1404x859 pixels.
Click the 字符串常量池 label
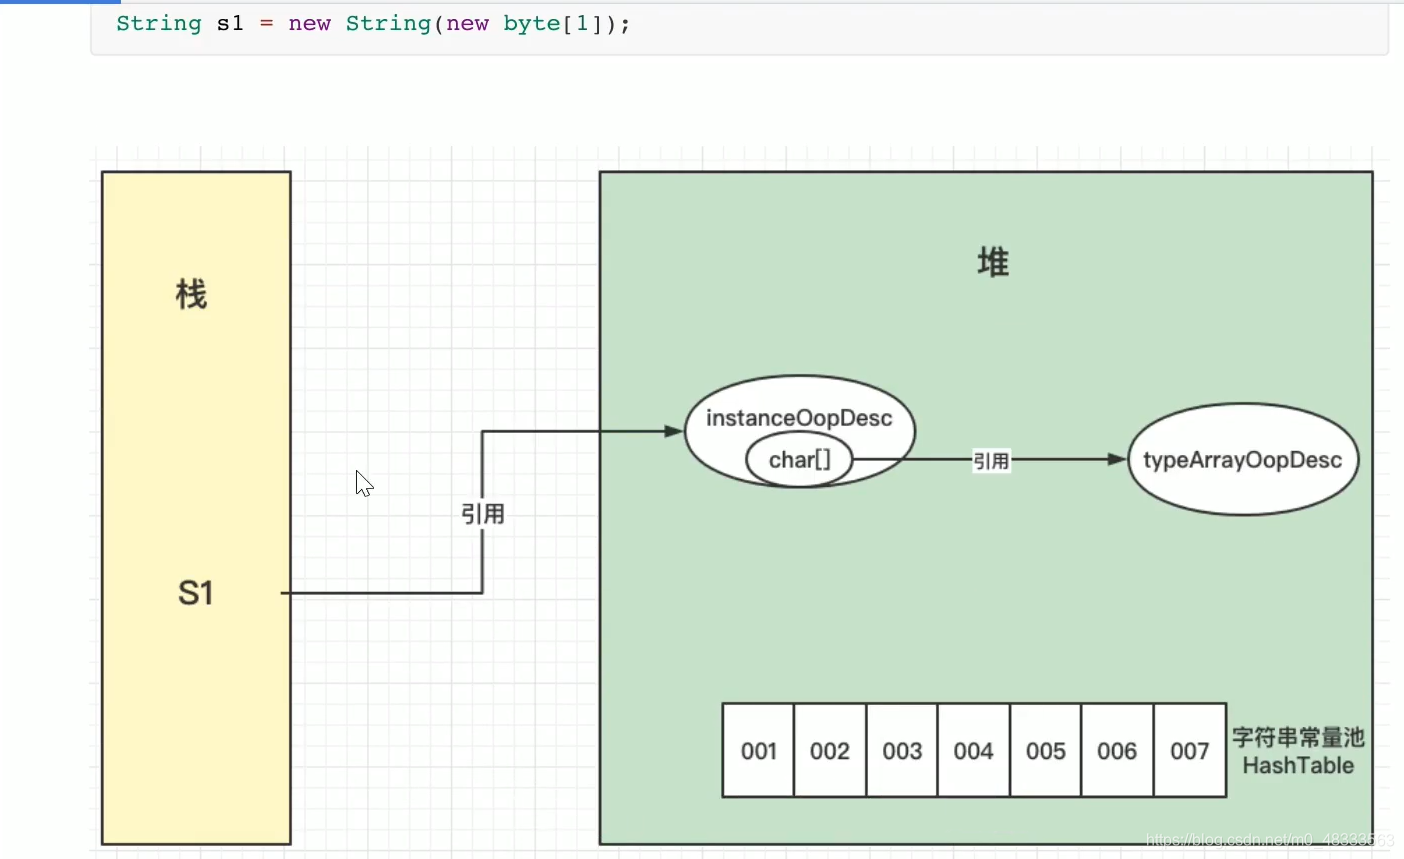click(1298, 738)
